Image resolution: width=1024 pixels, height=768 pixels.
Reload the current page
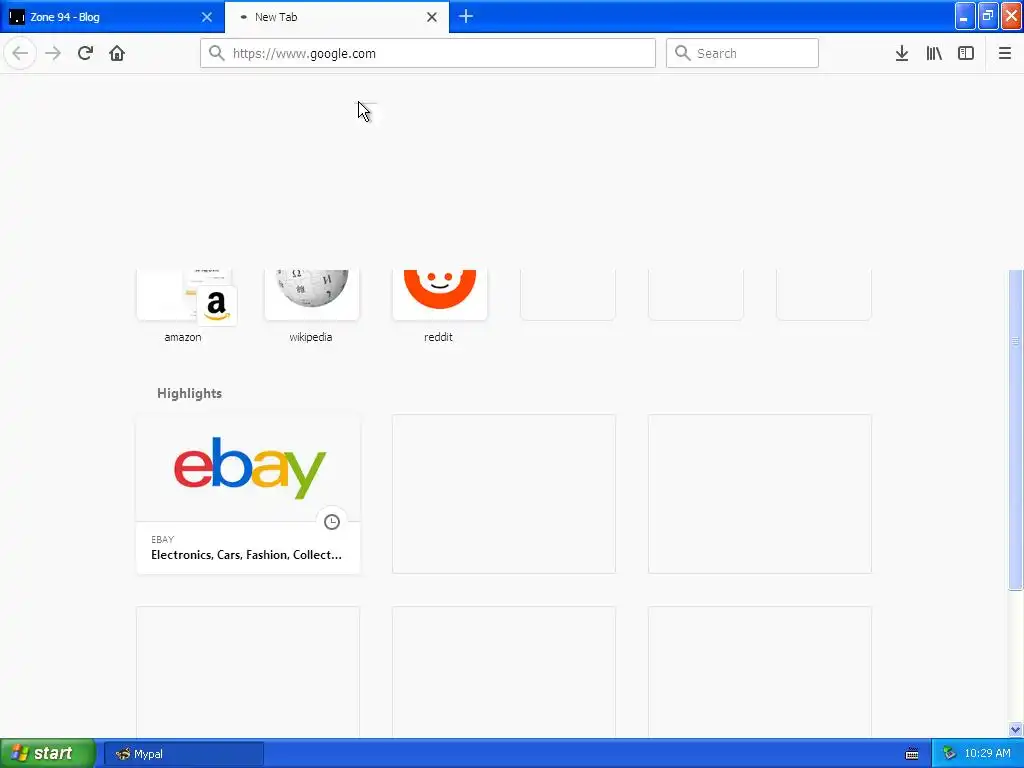[85, 53]
